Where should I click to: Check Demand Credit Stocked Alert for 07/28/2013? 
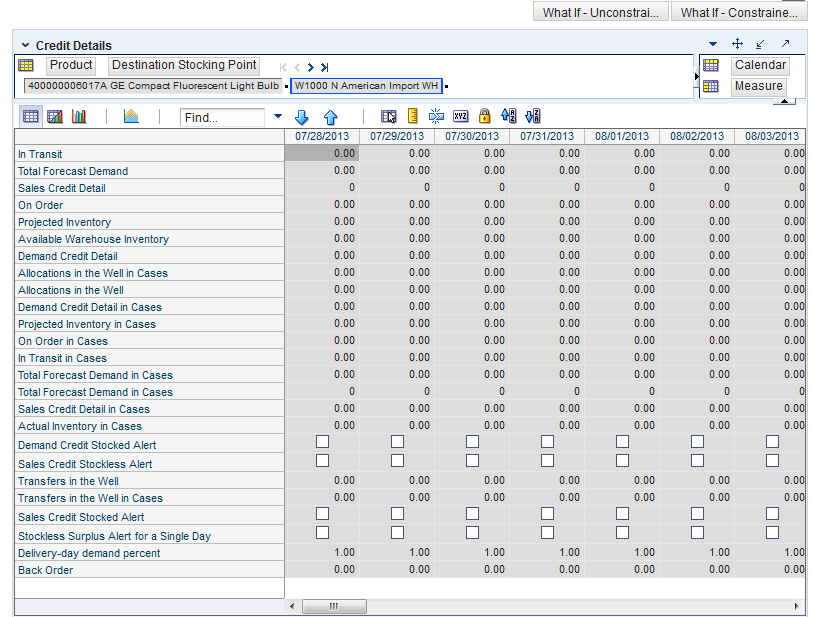322,442
